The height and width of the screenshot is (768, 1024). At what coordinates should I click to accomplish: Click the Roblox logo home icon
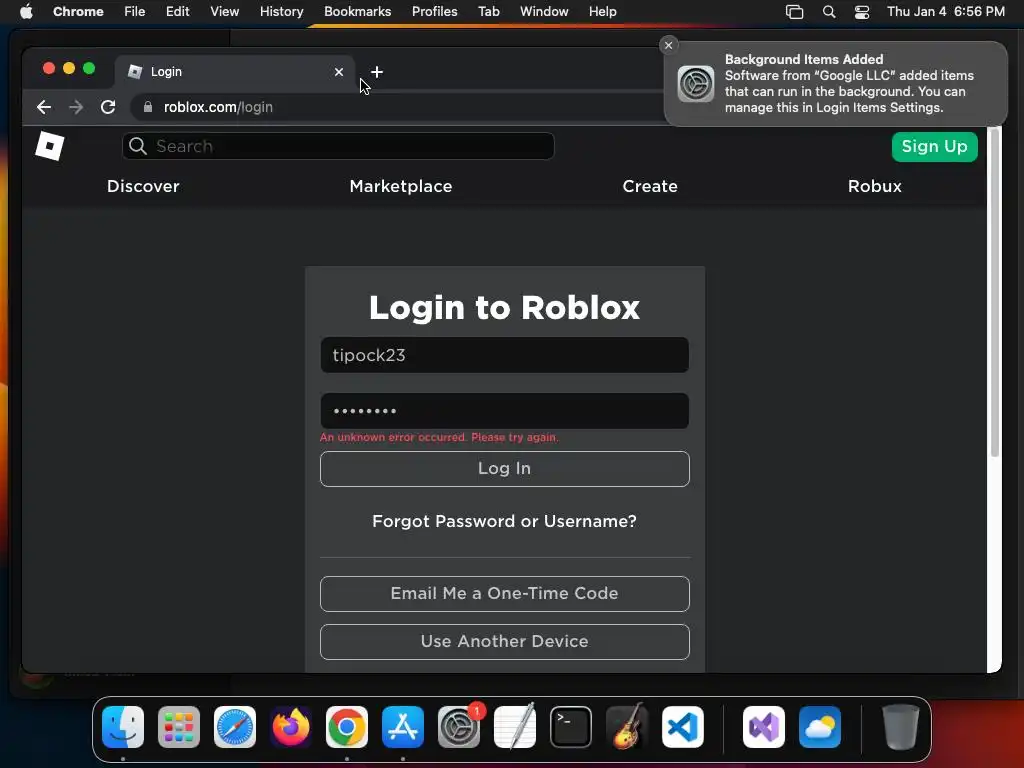50,146
